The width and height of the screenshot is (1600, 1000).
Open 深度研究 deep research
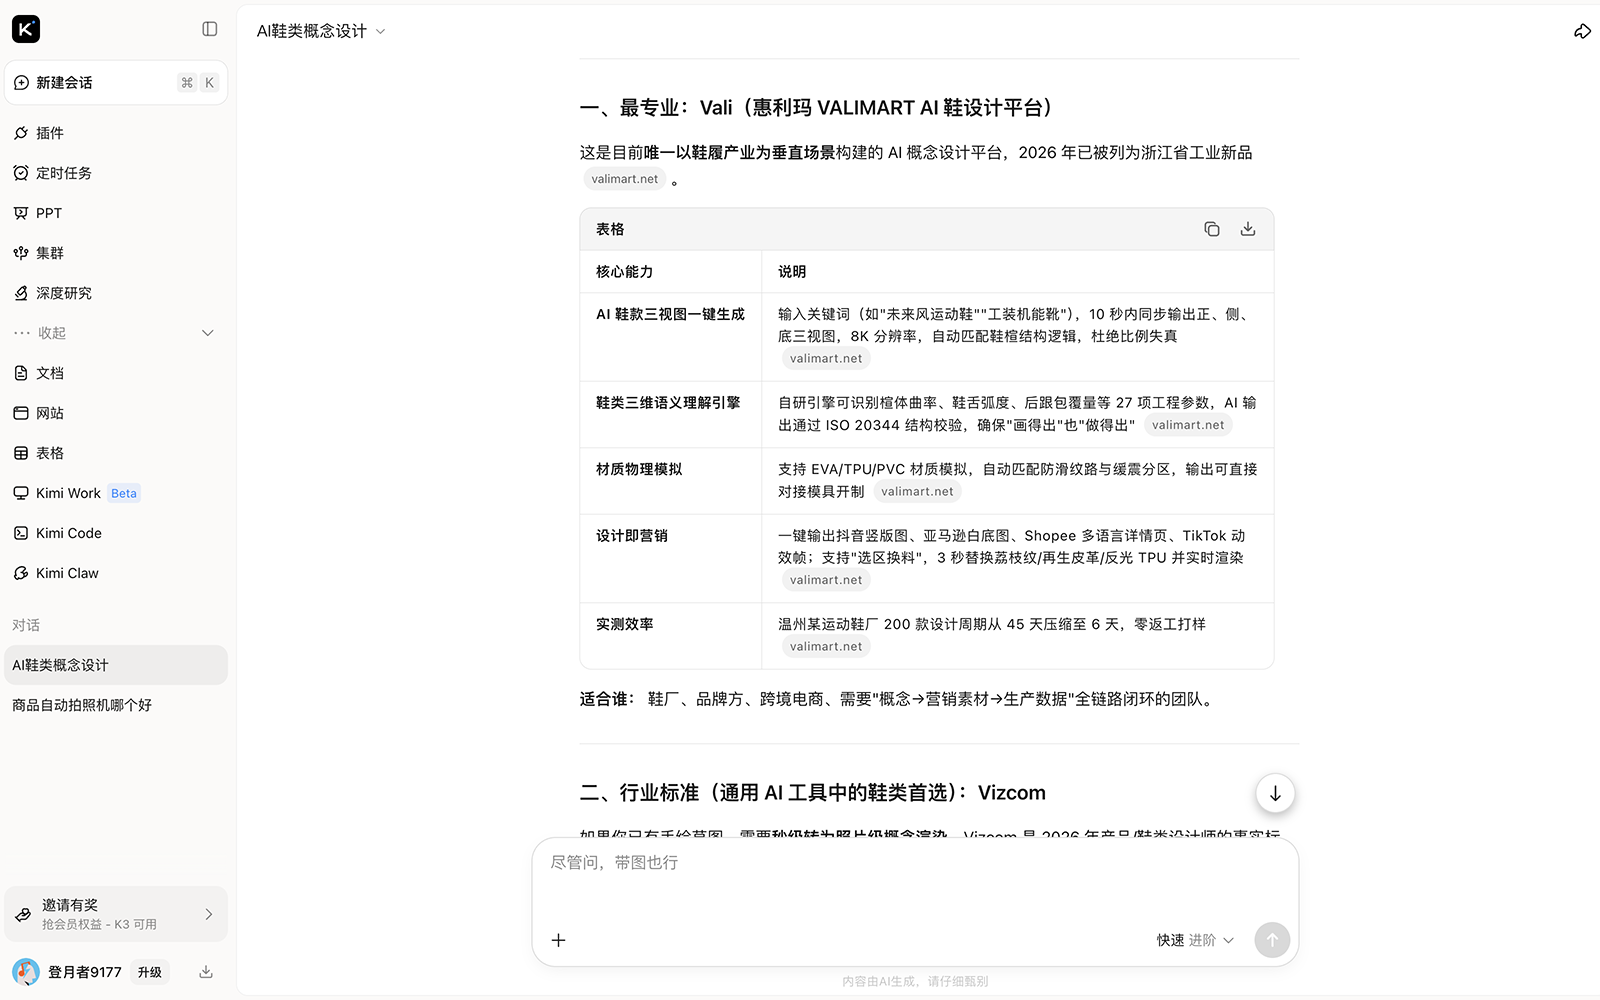click(x=116, y=293)
